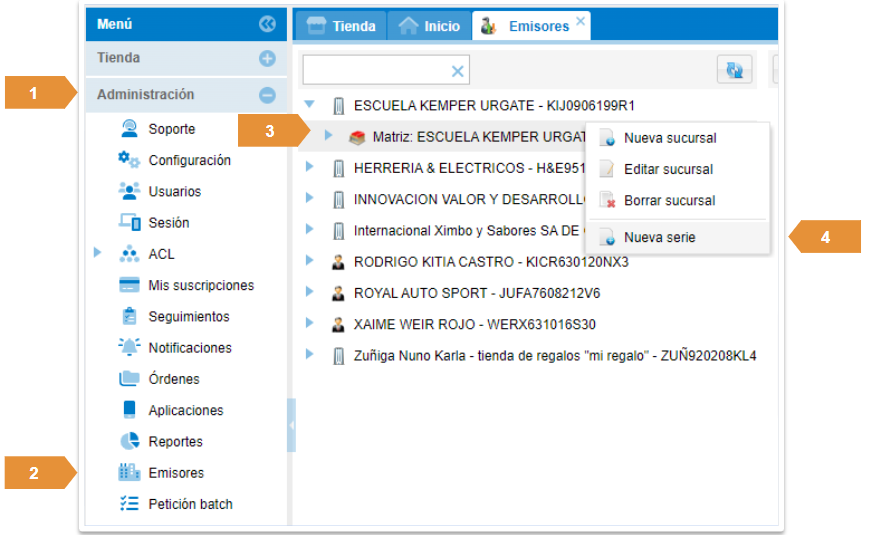
Task: Expand the Tienda section with plus
Action: [267, 59]
